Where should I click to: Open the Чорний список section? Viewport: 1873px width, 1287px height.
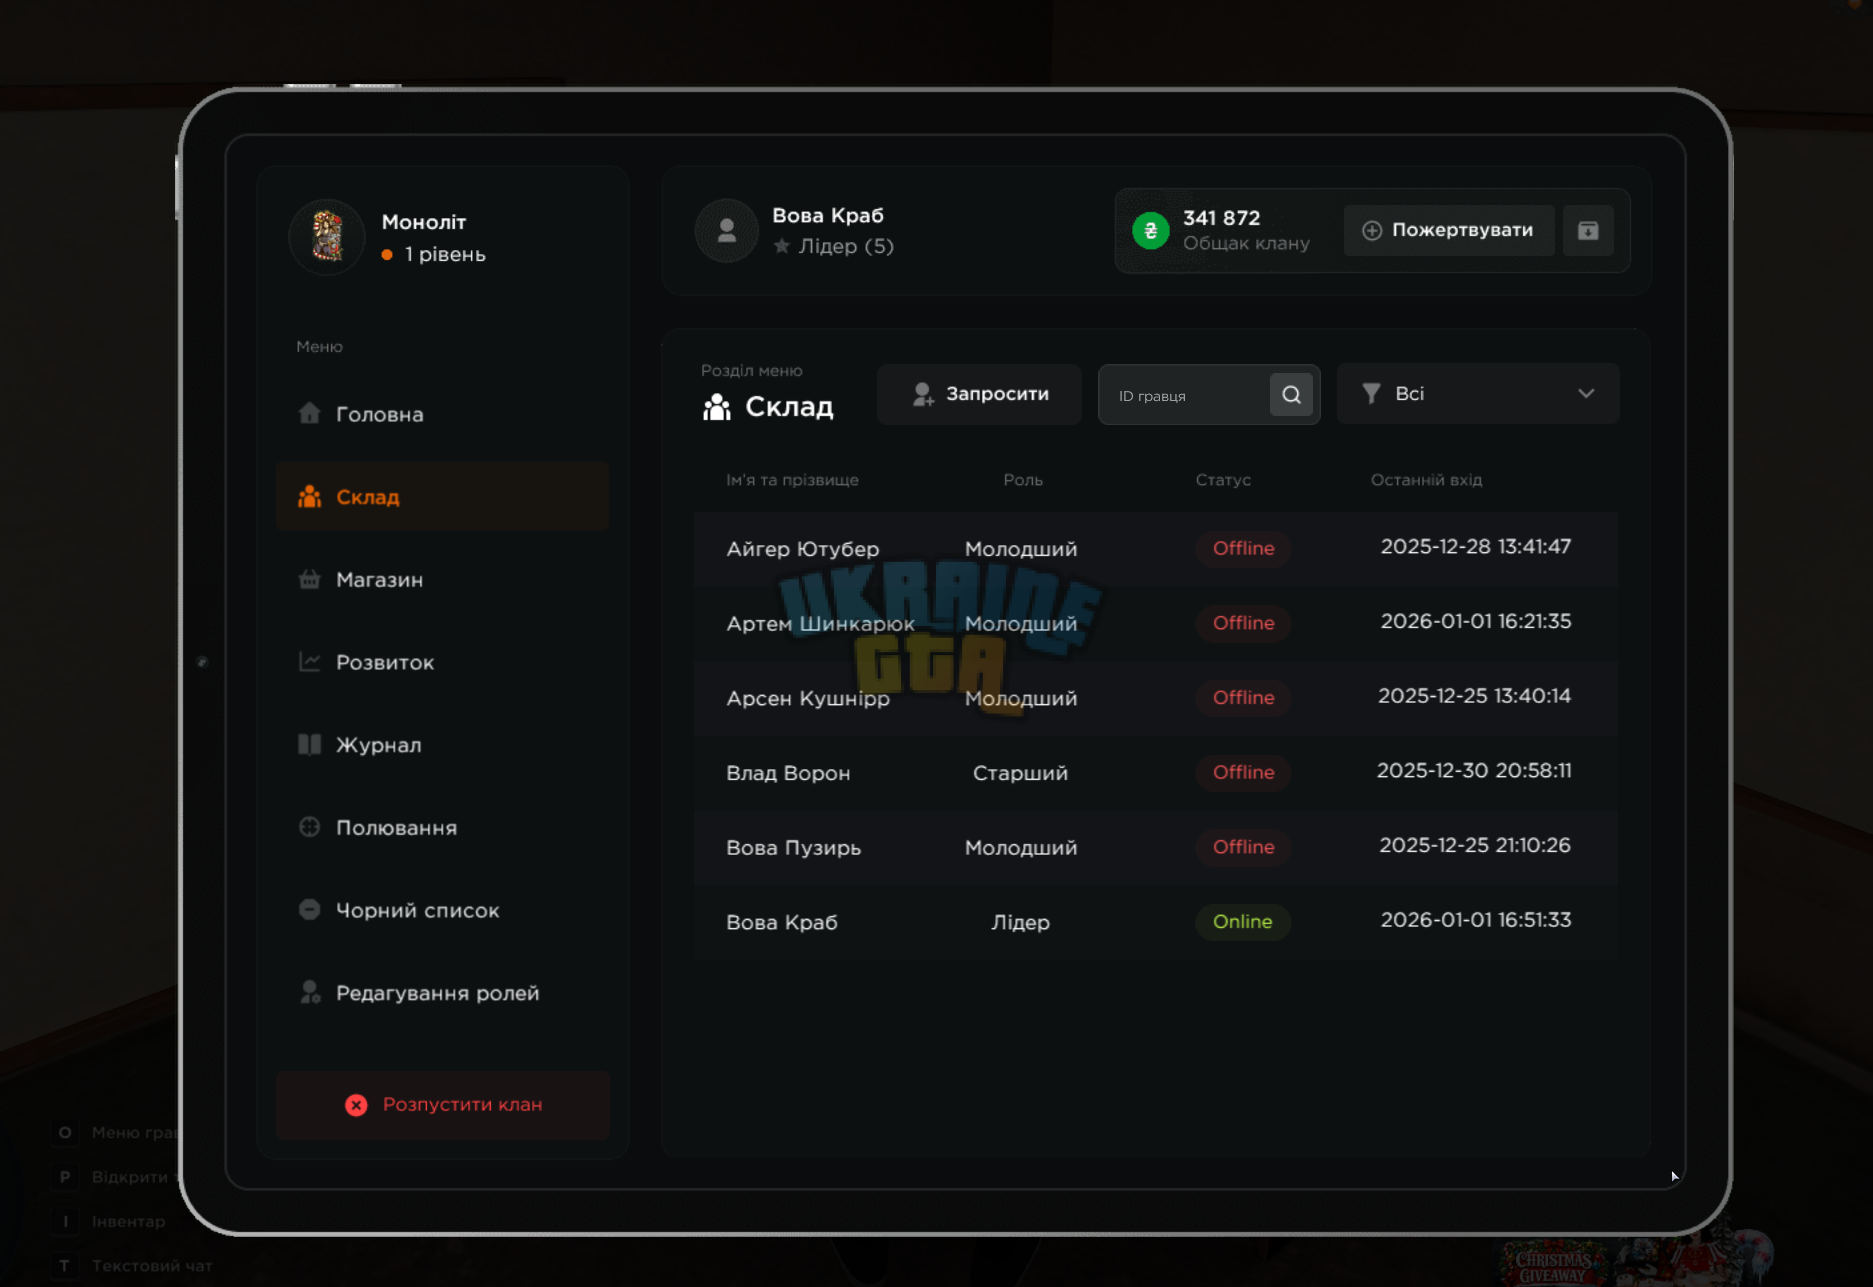tap(442, 910)
